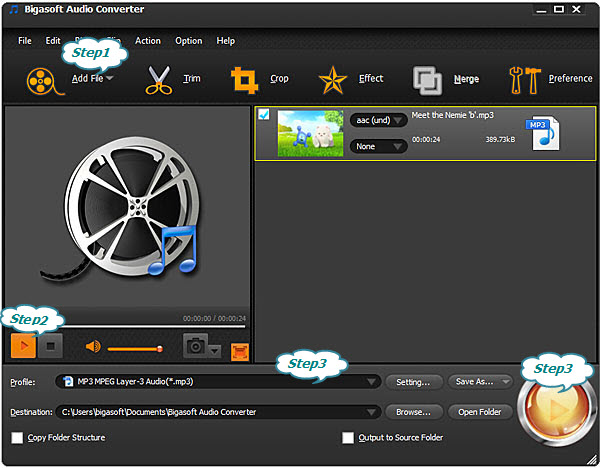Enable Output to Source Folder checkbox

[347, 438]
